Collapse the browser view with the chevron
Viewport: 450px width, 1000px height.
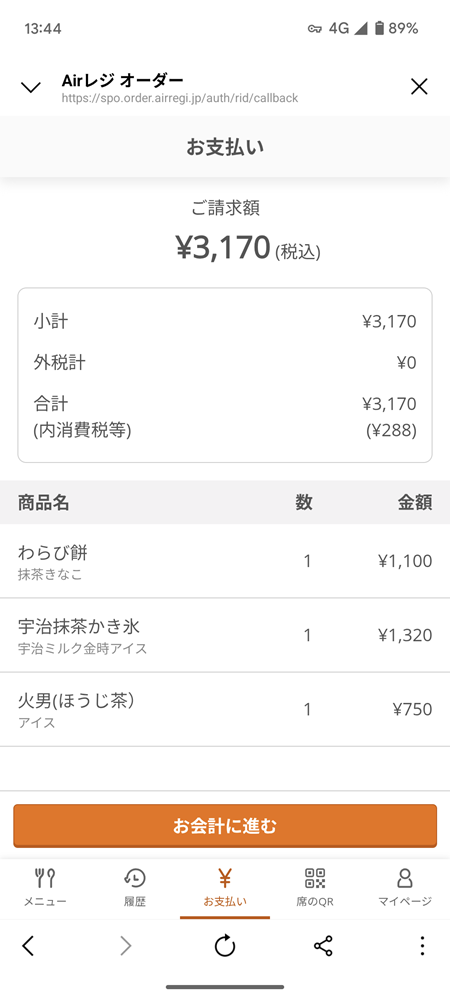(31, 87)
